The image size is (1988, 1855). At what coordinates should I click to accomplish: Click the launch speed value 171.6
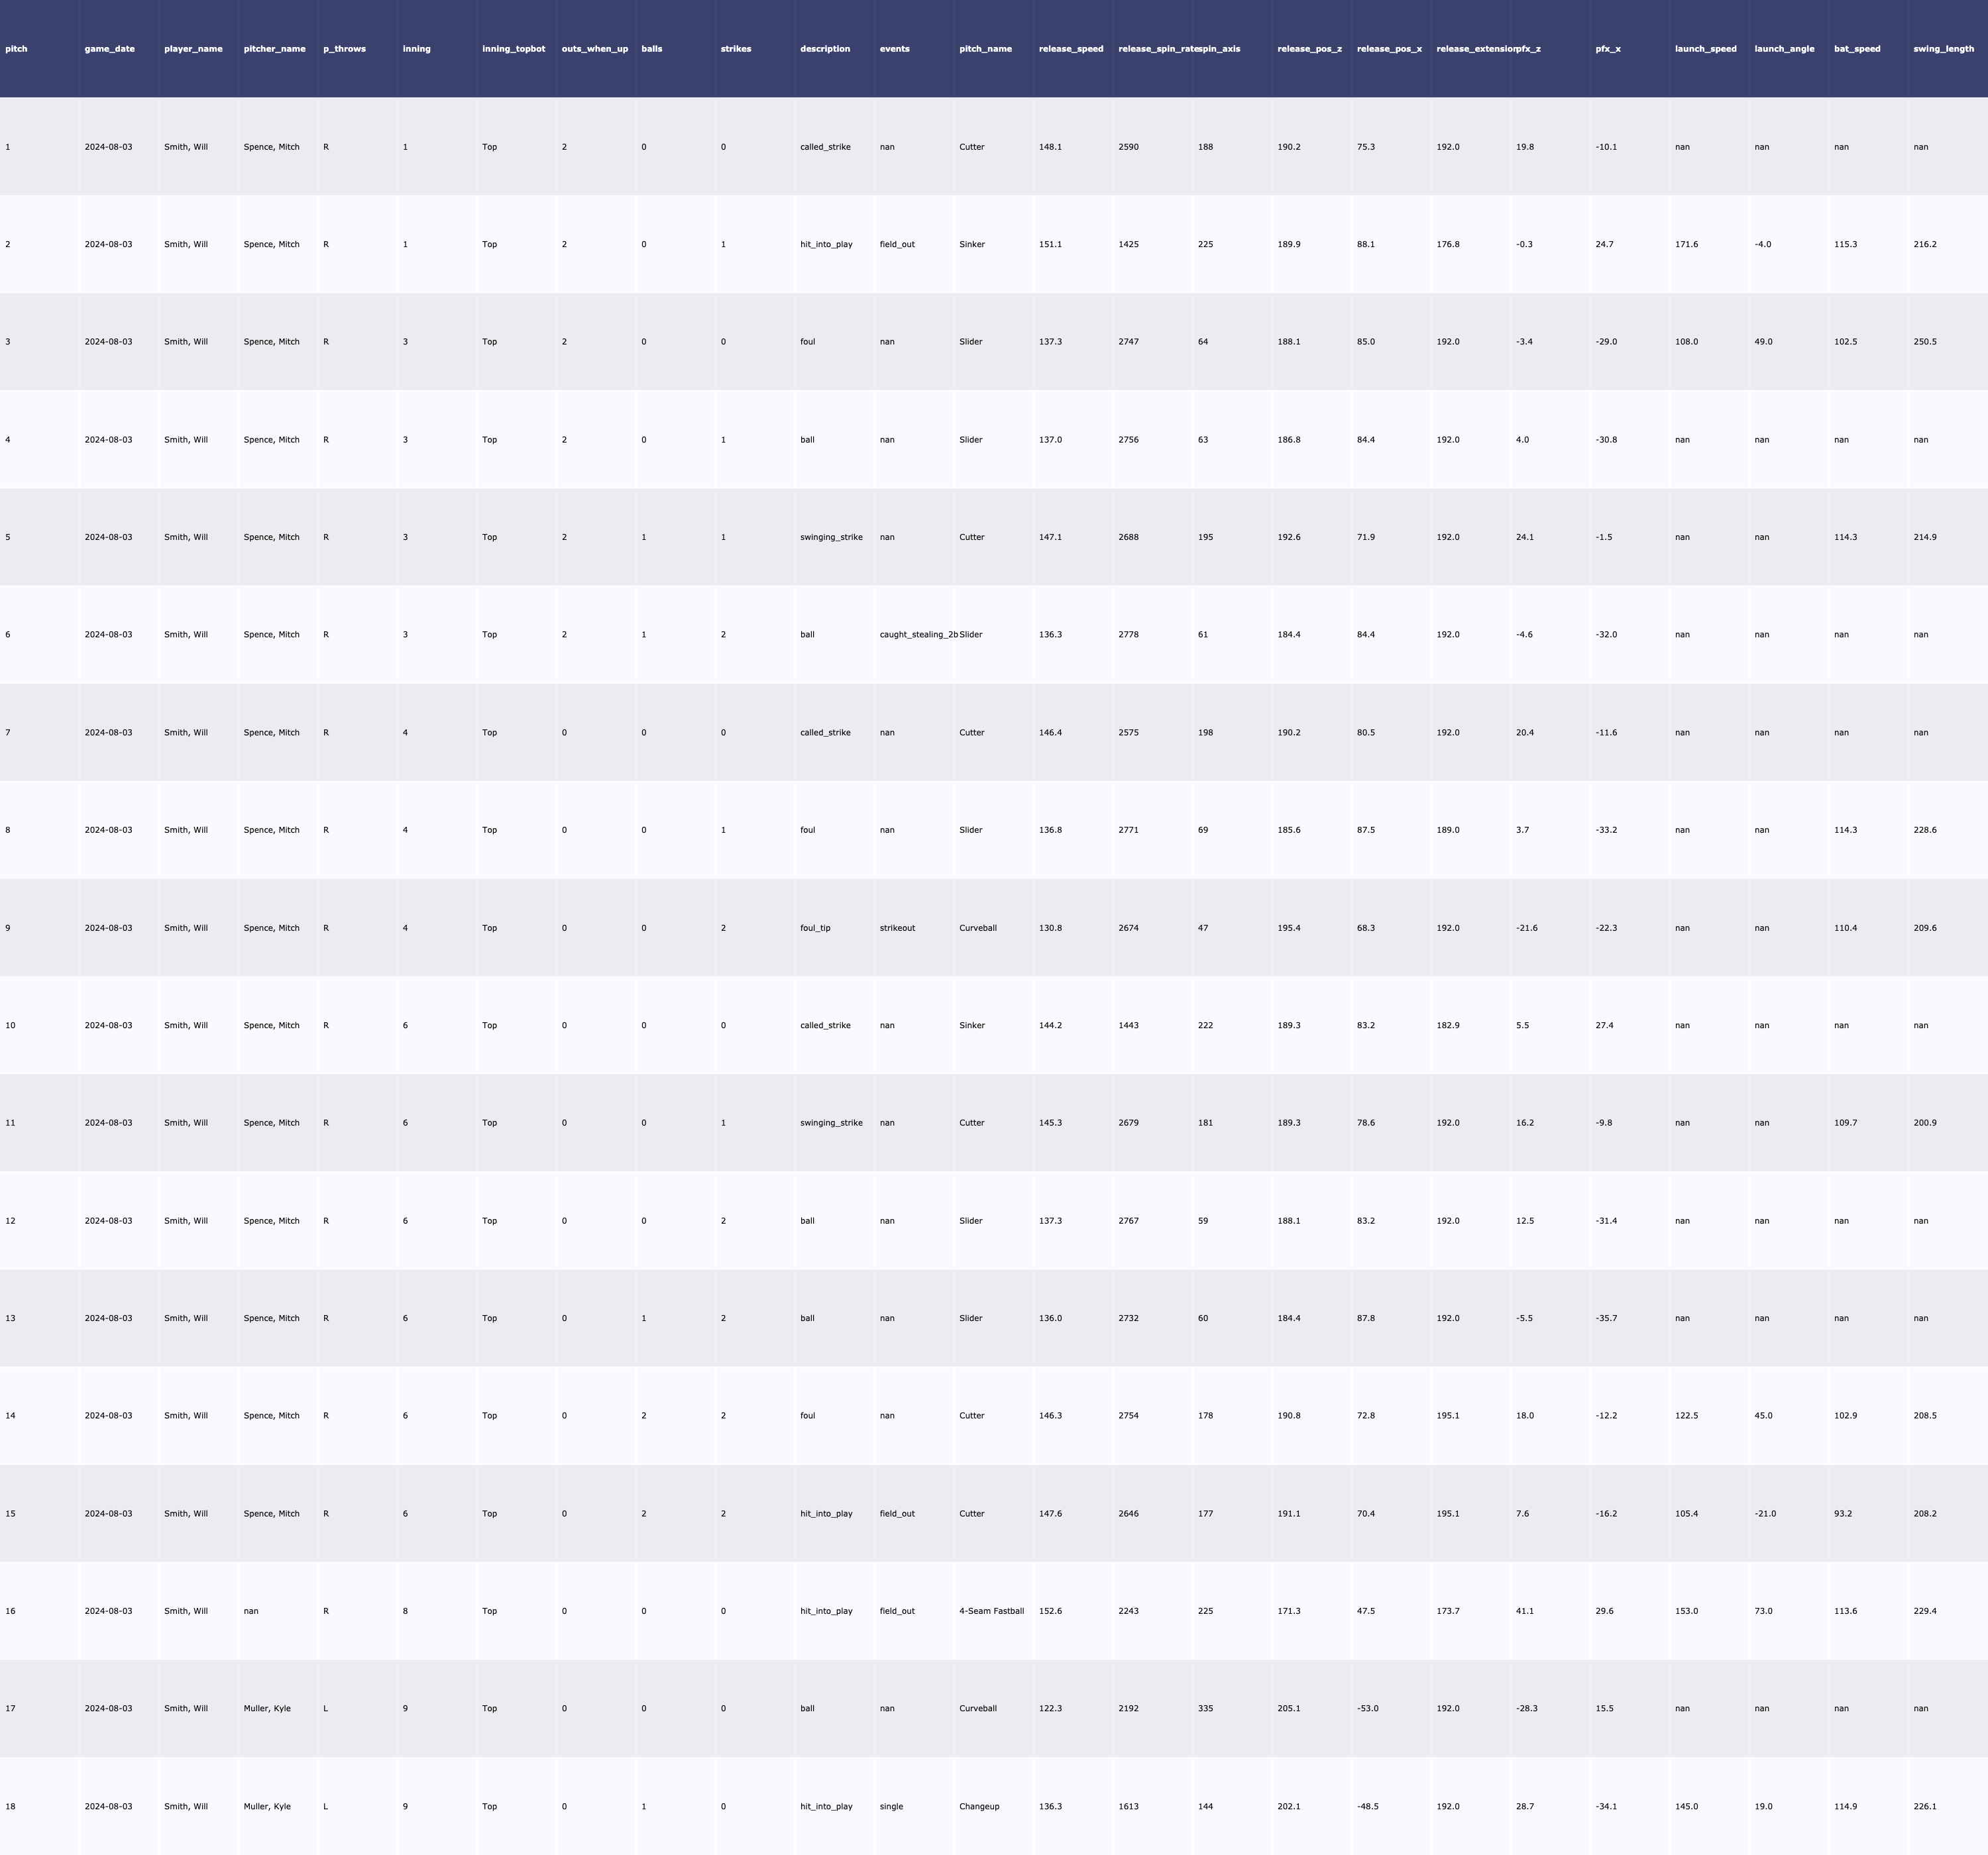tap(1686, 245)
